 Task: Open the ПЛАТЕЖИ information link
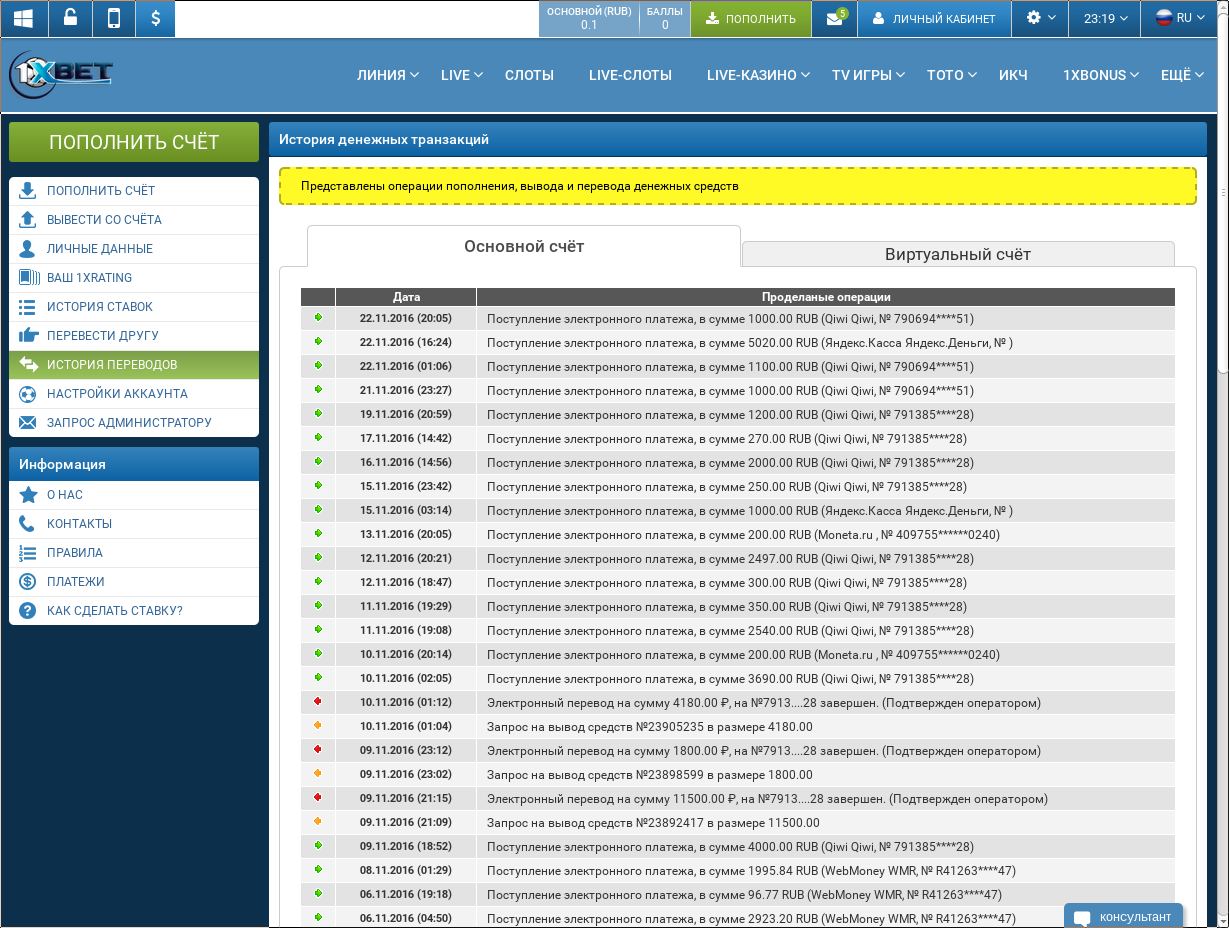[x=76, y=581]
